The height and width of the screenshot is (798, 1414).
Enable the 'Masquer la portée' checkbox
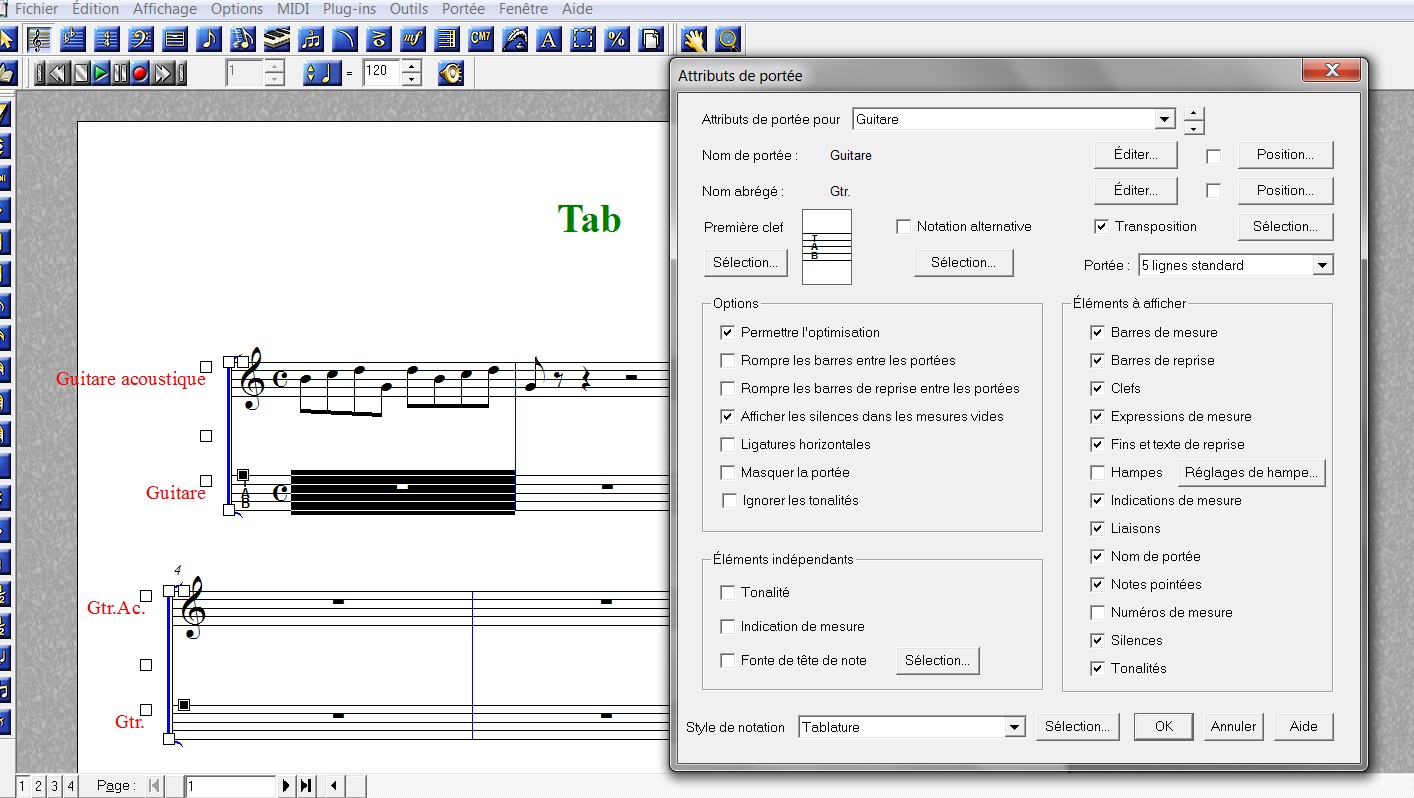(728, 472)
